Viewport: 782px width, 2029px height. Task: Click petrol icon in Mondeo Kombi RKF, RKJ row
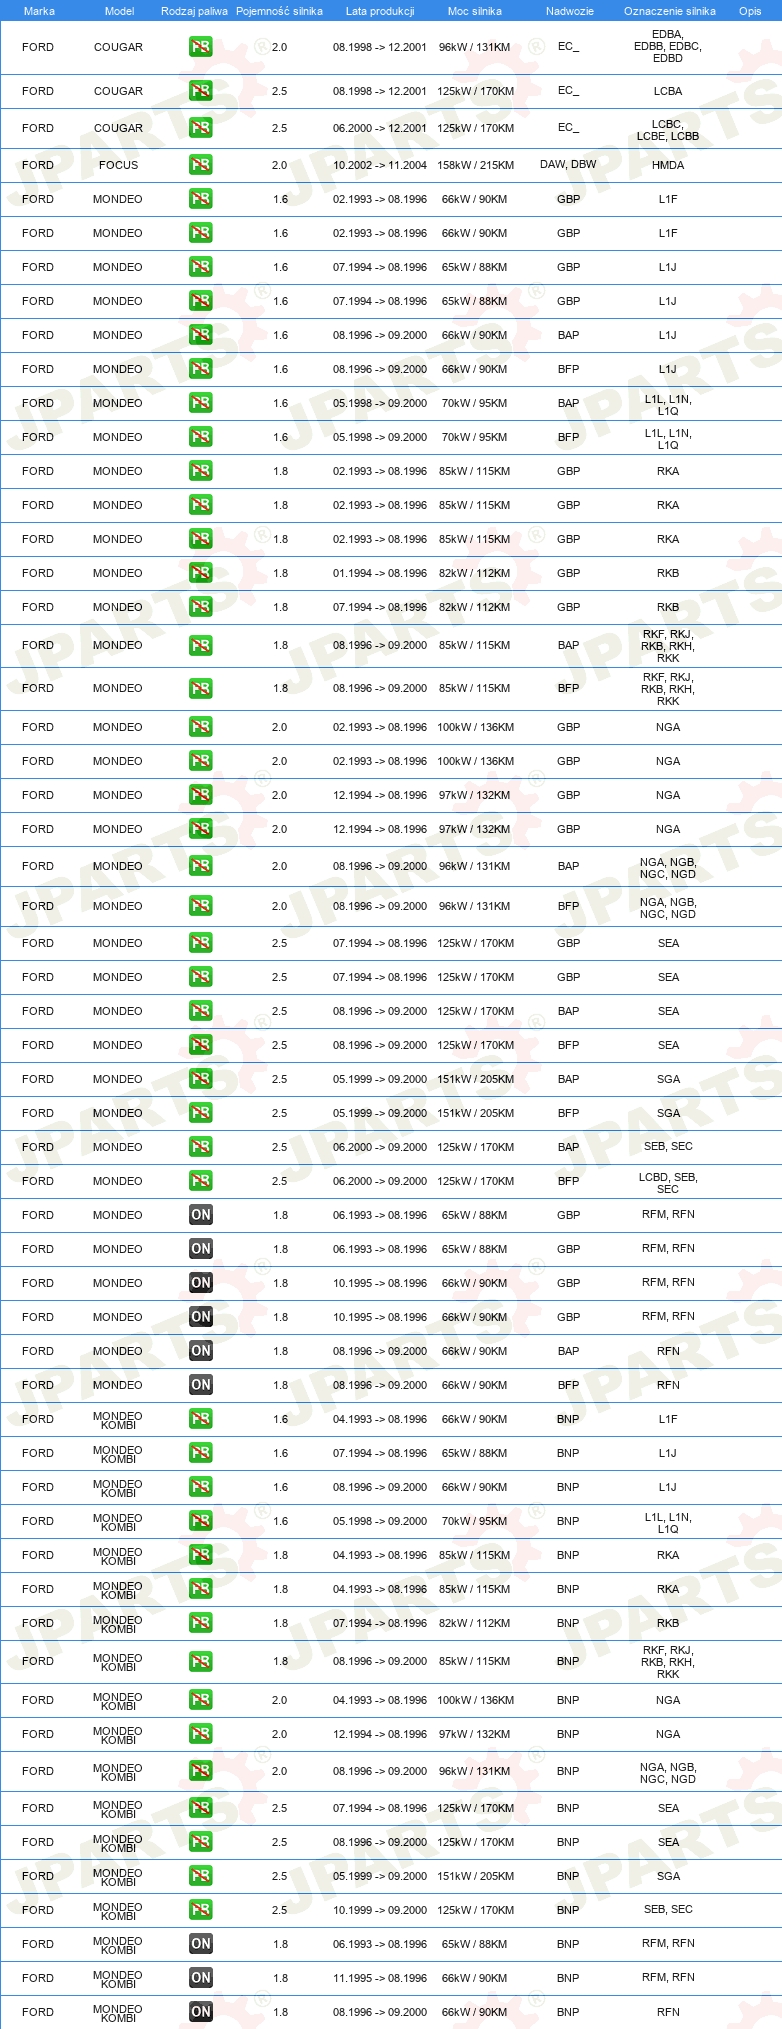point(201,1661)
